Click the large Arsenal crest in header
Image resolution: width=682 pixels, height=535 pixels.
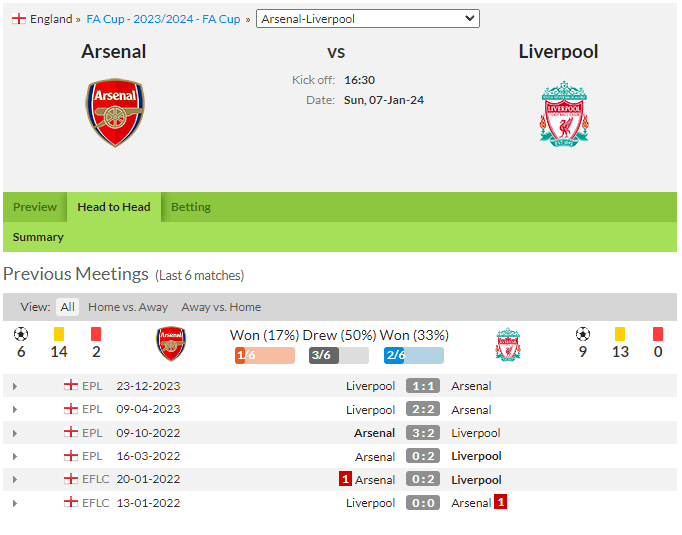115,113
